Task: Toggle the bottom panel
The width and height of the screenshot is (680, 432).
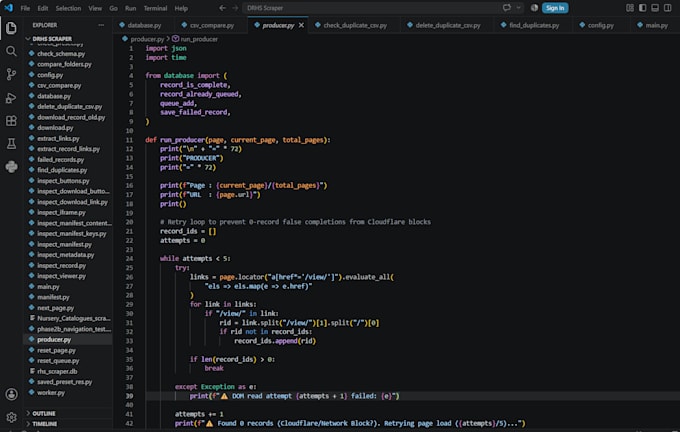Action: pos(655,8)
